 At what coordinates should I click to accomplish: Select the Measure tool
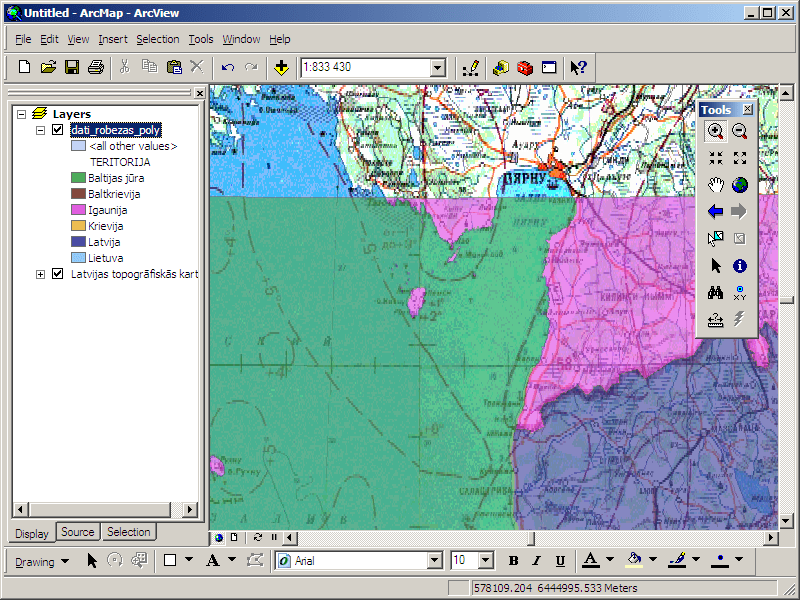pos(715,319)
